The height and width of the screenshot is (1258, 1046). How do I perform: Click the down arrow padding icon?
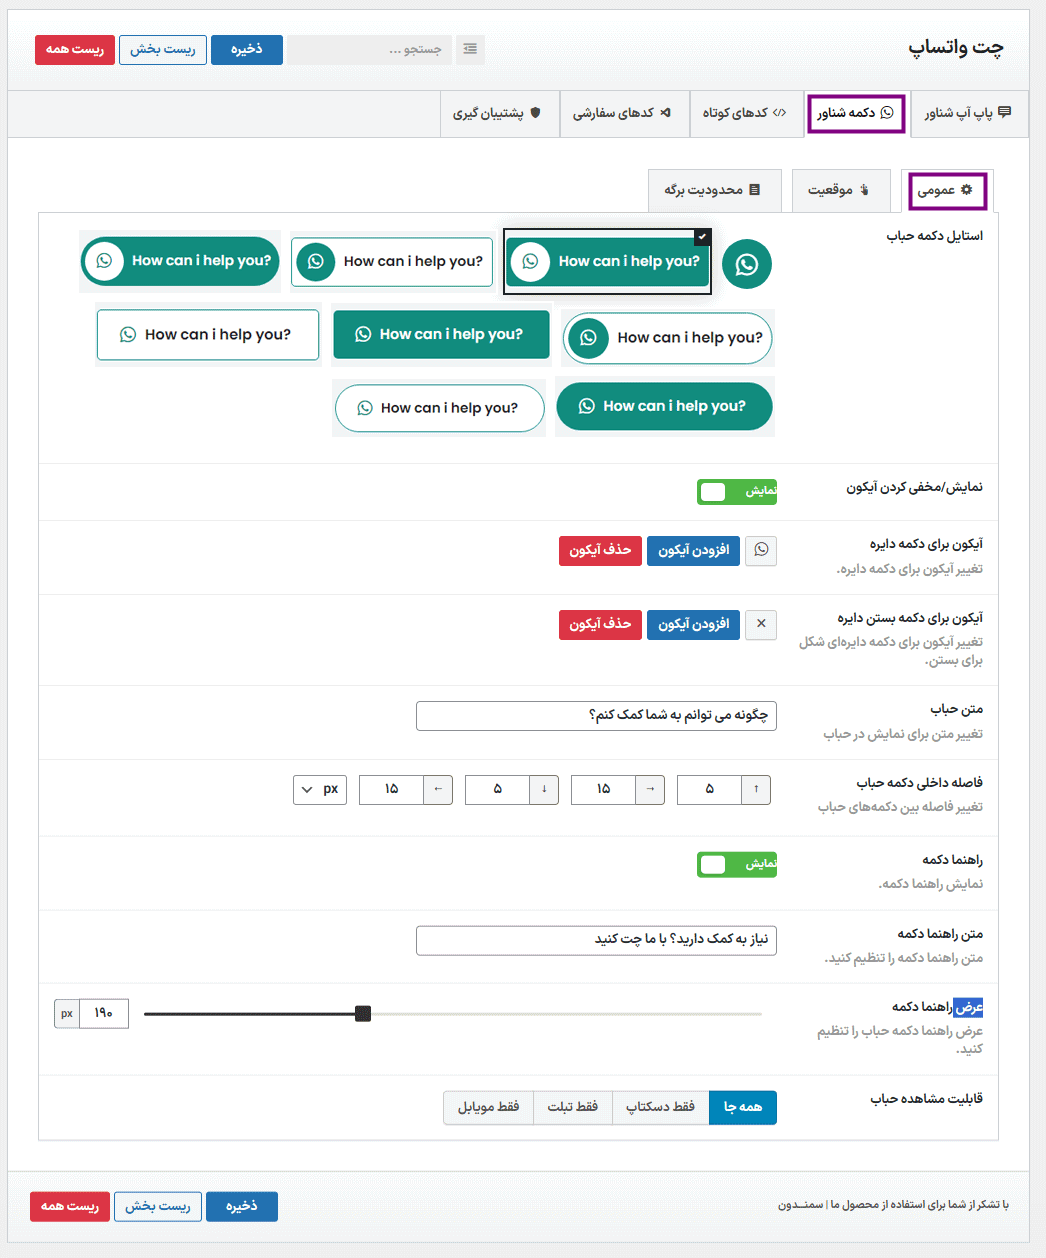point(544,789)
